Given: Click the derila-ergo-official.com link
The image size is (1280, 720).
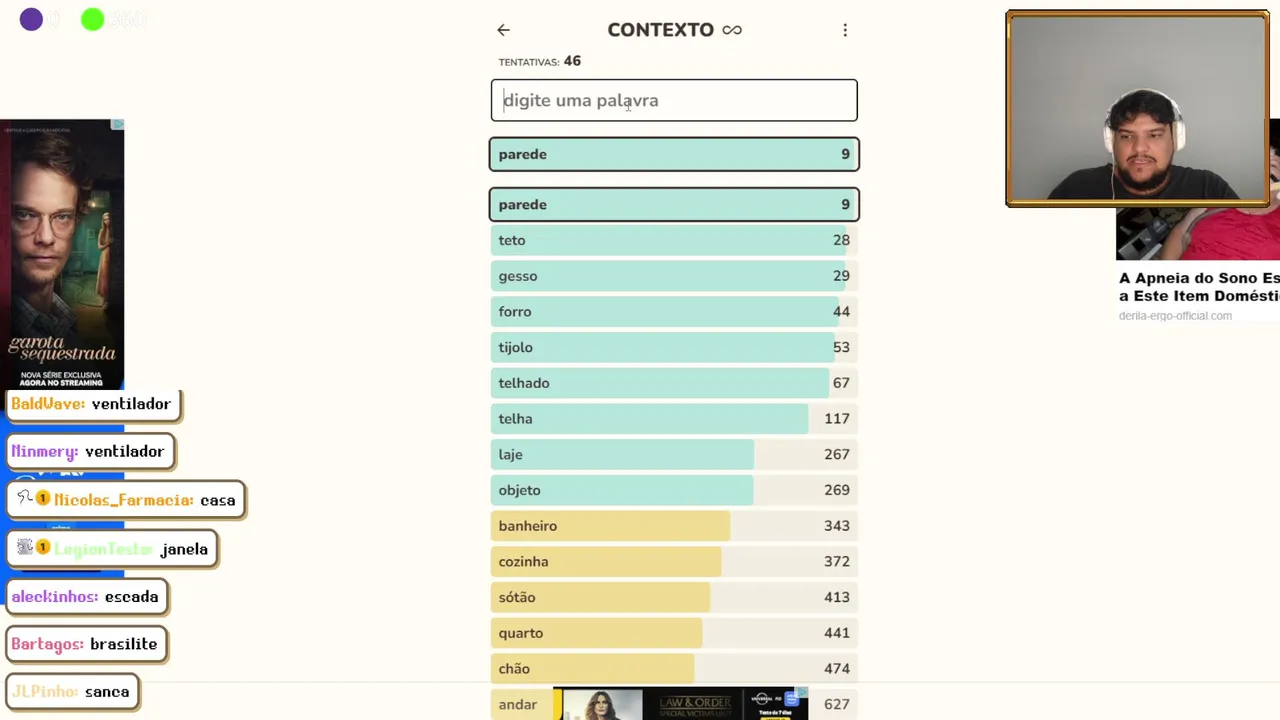Looking at the screenshot, I should tap(1175, 316).
